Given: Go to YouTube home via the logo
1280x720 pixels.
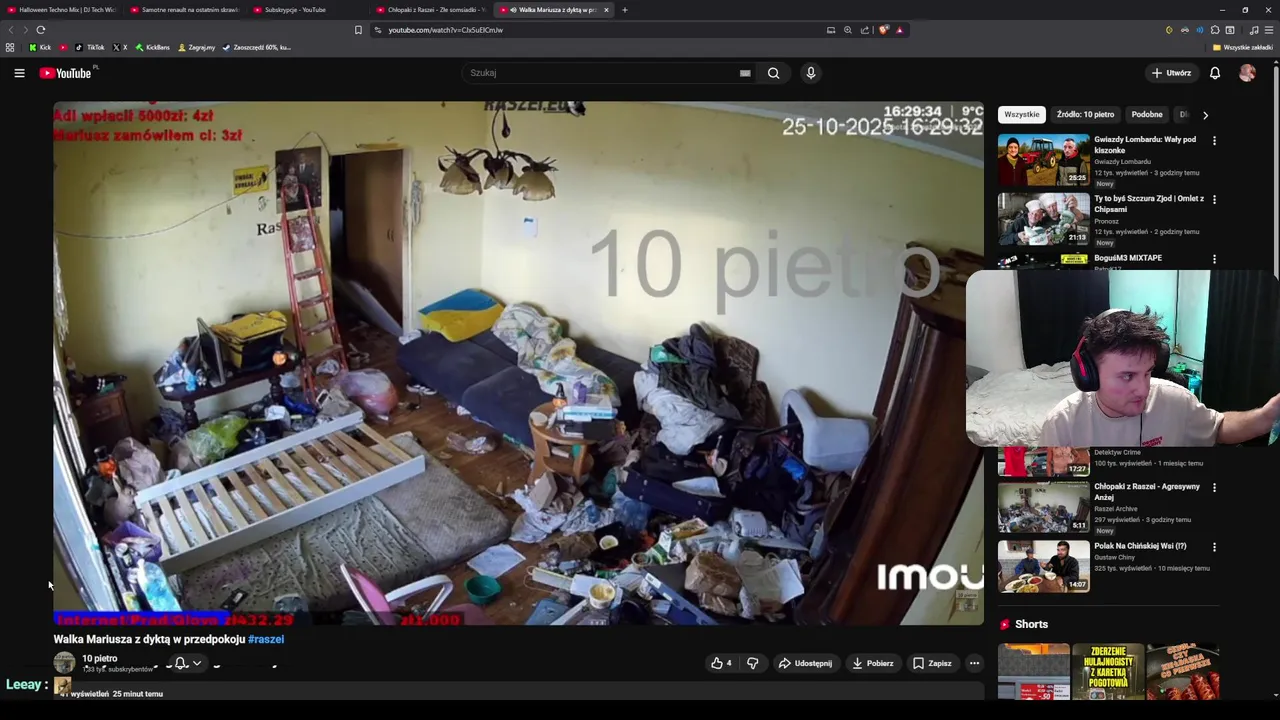Looking at the screenshot, I should (x=65, y=73).
